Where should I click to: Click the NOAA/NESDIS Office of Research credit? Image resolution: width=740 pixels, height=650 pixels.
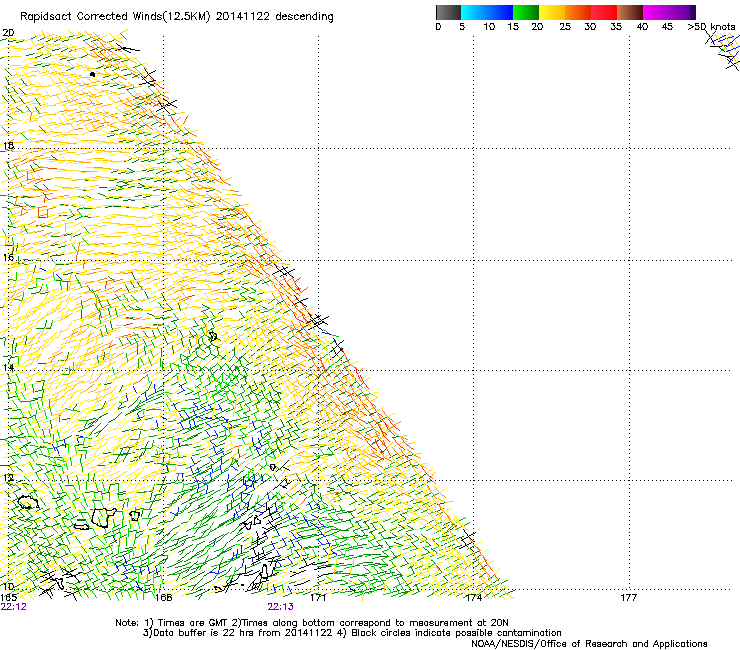coord(589,643)
